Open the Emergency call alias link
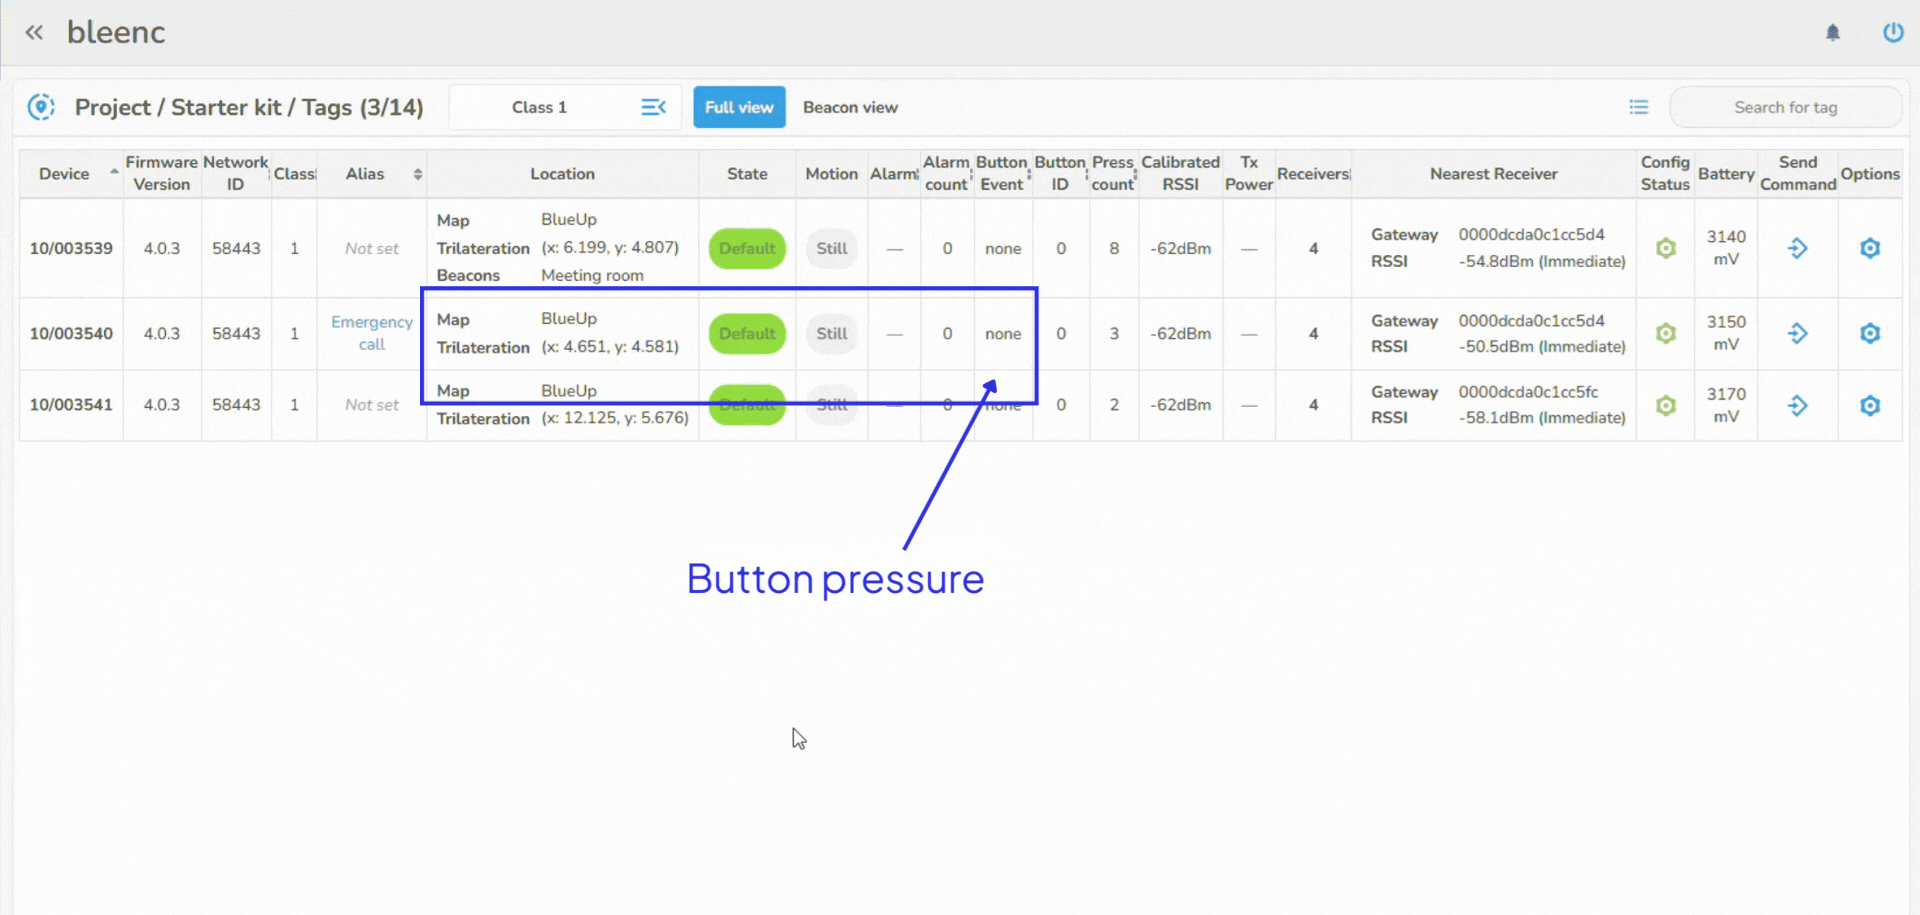 [x=371, y=333]
